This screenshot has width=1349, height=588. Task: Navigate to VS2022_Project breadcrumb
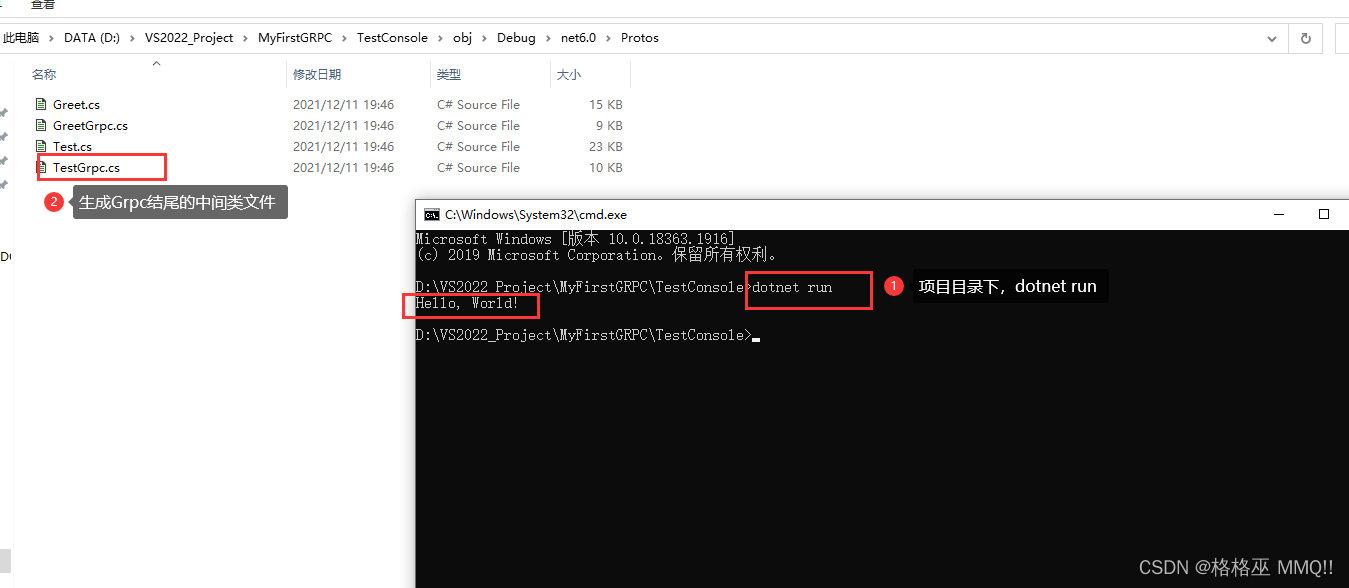[189, 38]
